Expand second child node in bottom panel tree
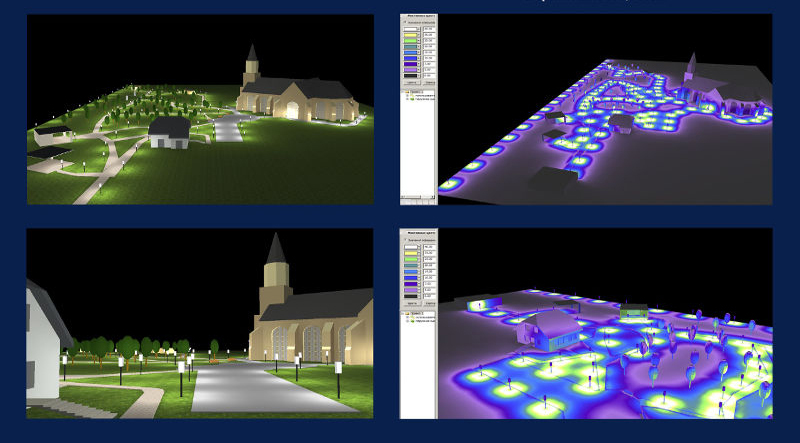The width and height of the screenshot is (800, 443). click(407, 321)
